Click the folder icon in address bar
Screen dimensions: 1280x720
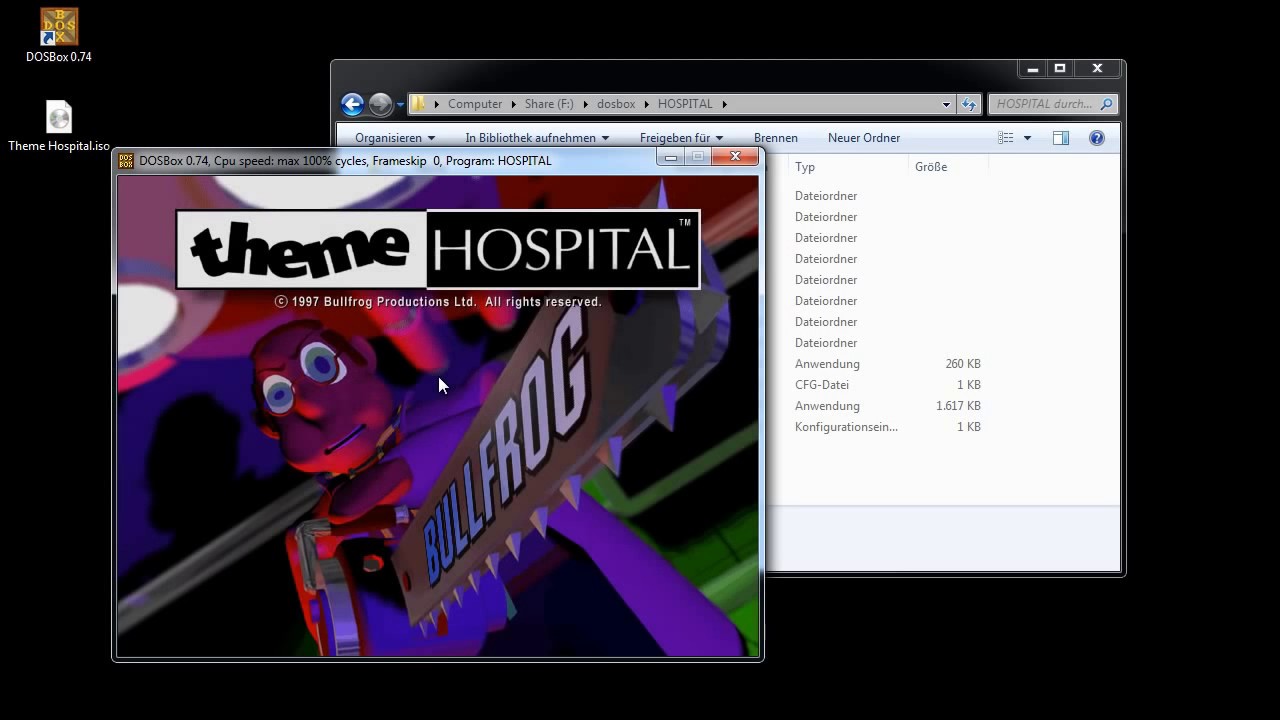[420, 104]
